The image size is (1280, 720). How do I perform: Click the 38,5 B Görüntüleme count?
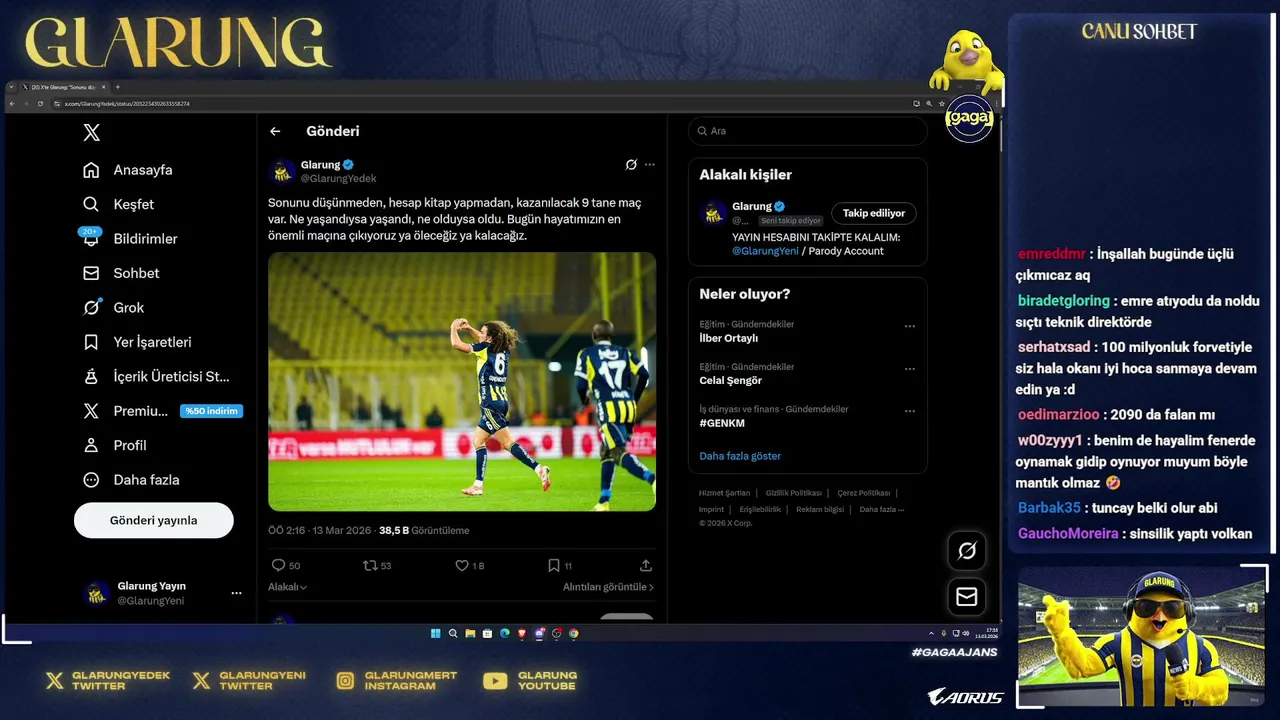(424, 530)
